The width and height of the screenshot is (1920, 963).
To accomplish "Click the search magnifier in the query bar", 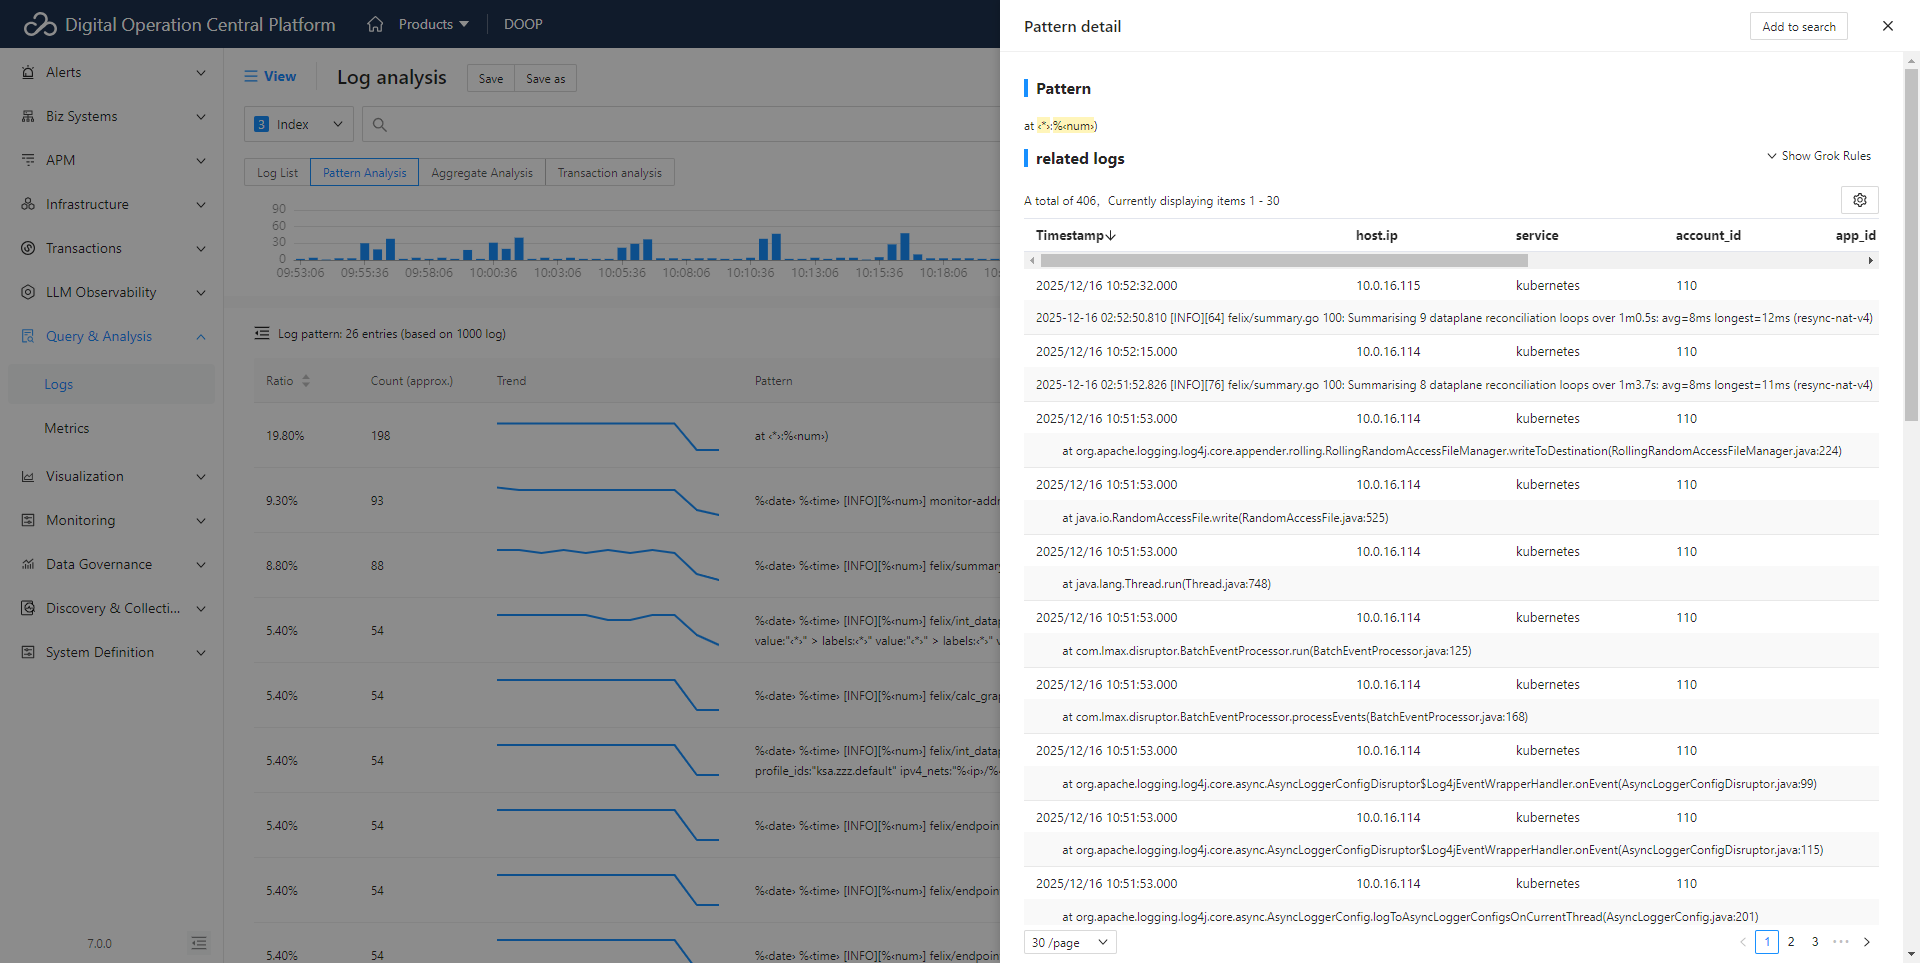I will (x=378, y=123).
